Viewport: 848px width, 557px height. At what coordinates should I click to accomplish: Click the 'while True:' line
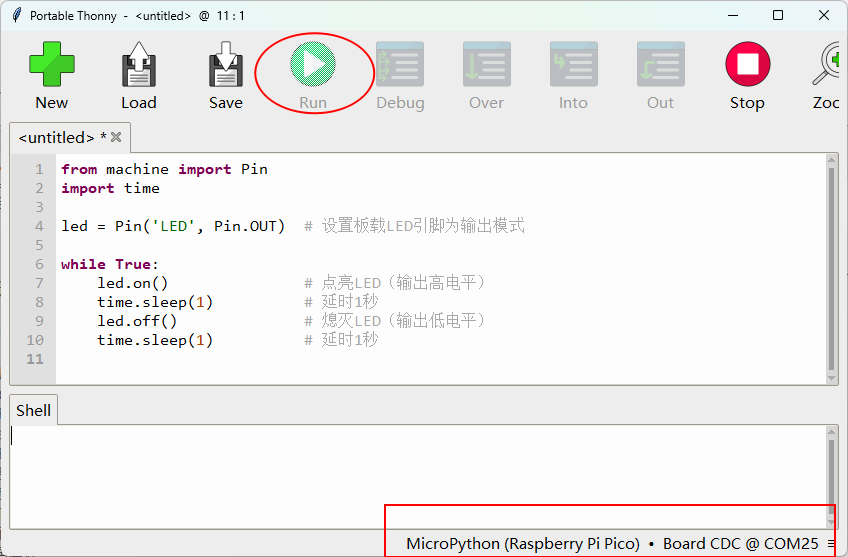(x=110, y=264)
